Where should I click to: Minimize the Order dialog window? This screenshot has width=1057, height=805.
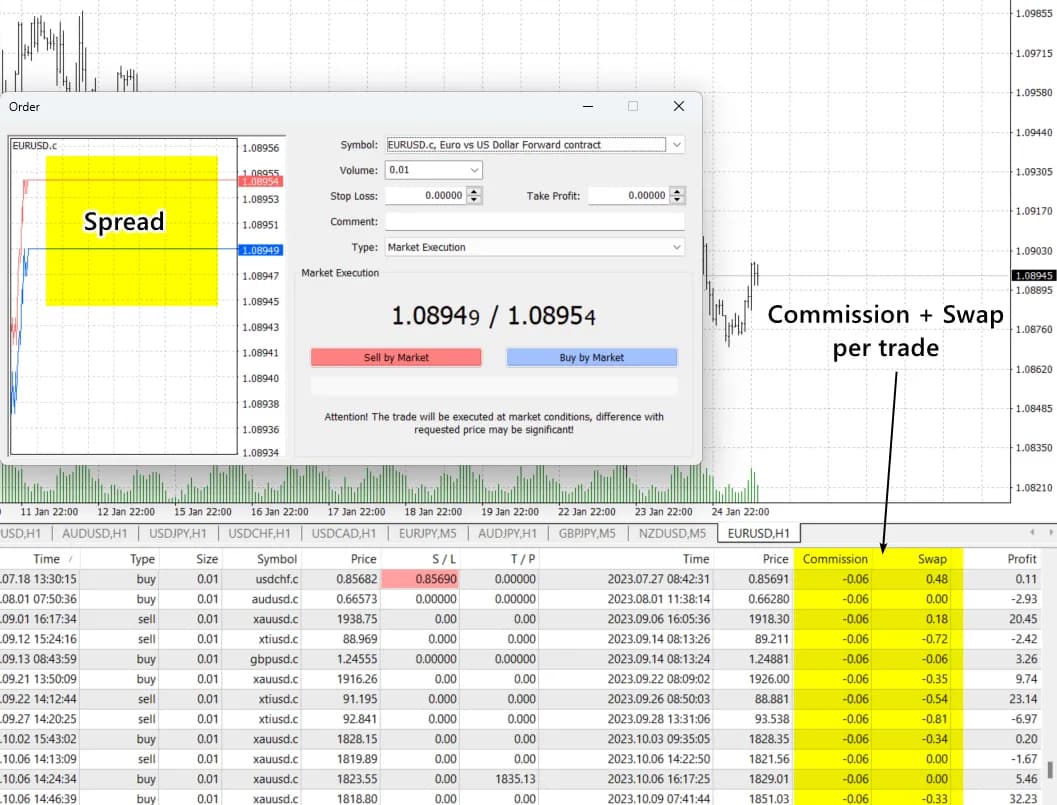tap(587, 106)
